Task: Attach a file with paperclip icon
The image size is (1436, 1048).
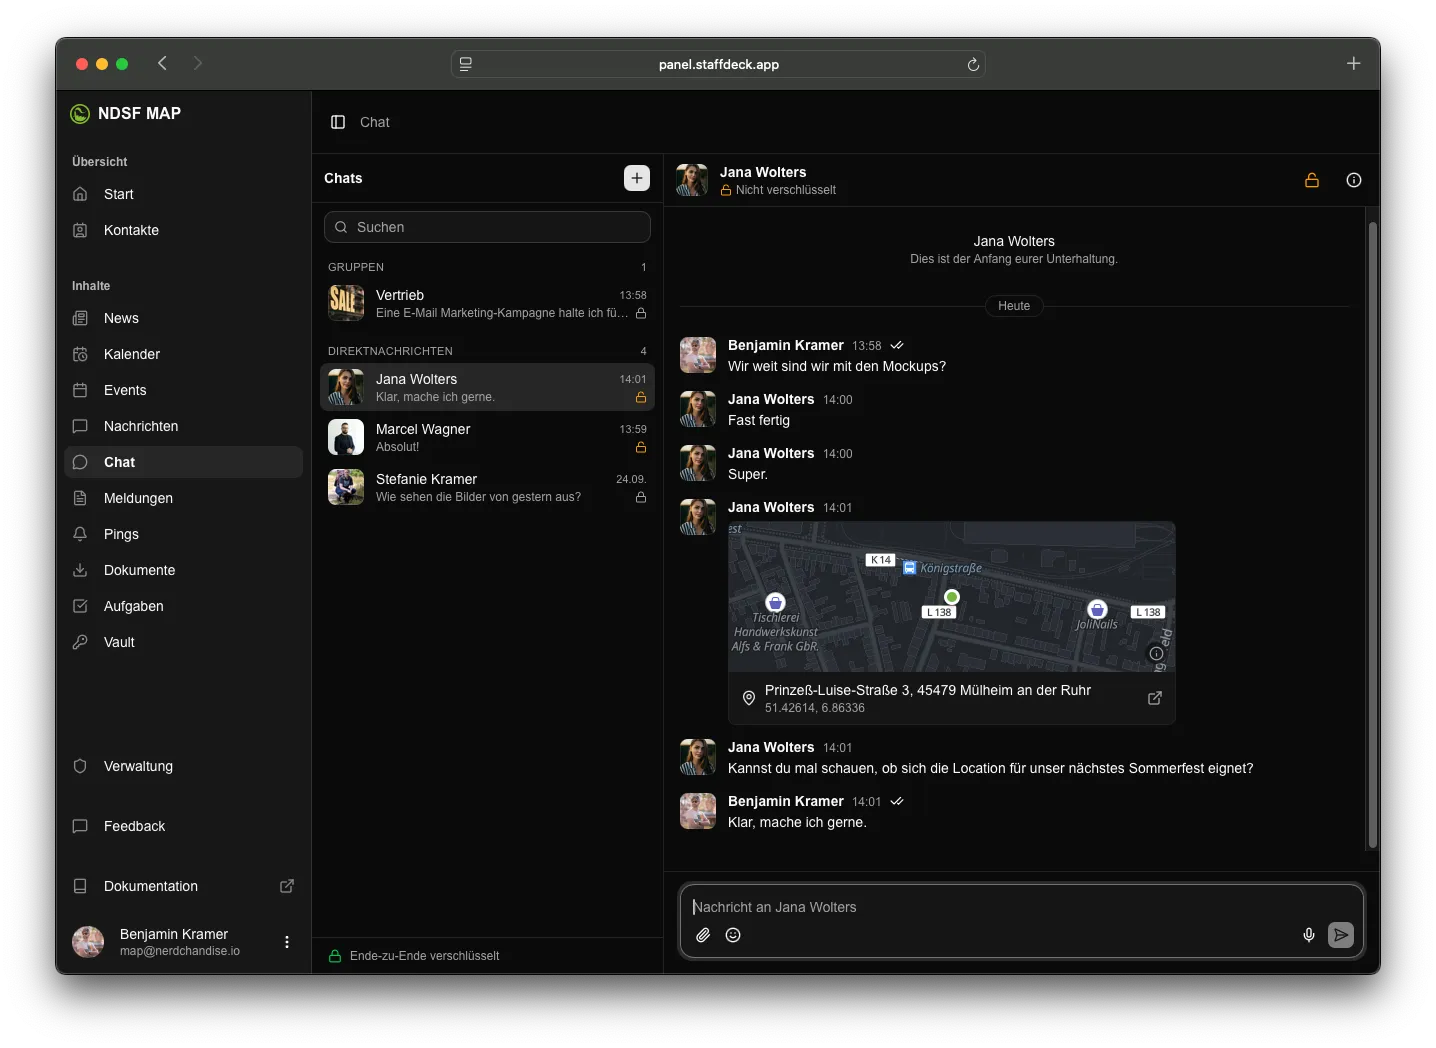Action: (x=703, y=935)
